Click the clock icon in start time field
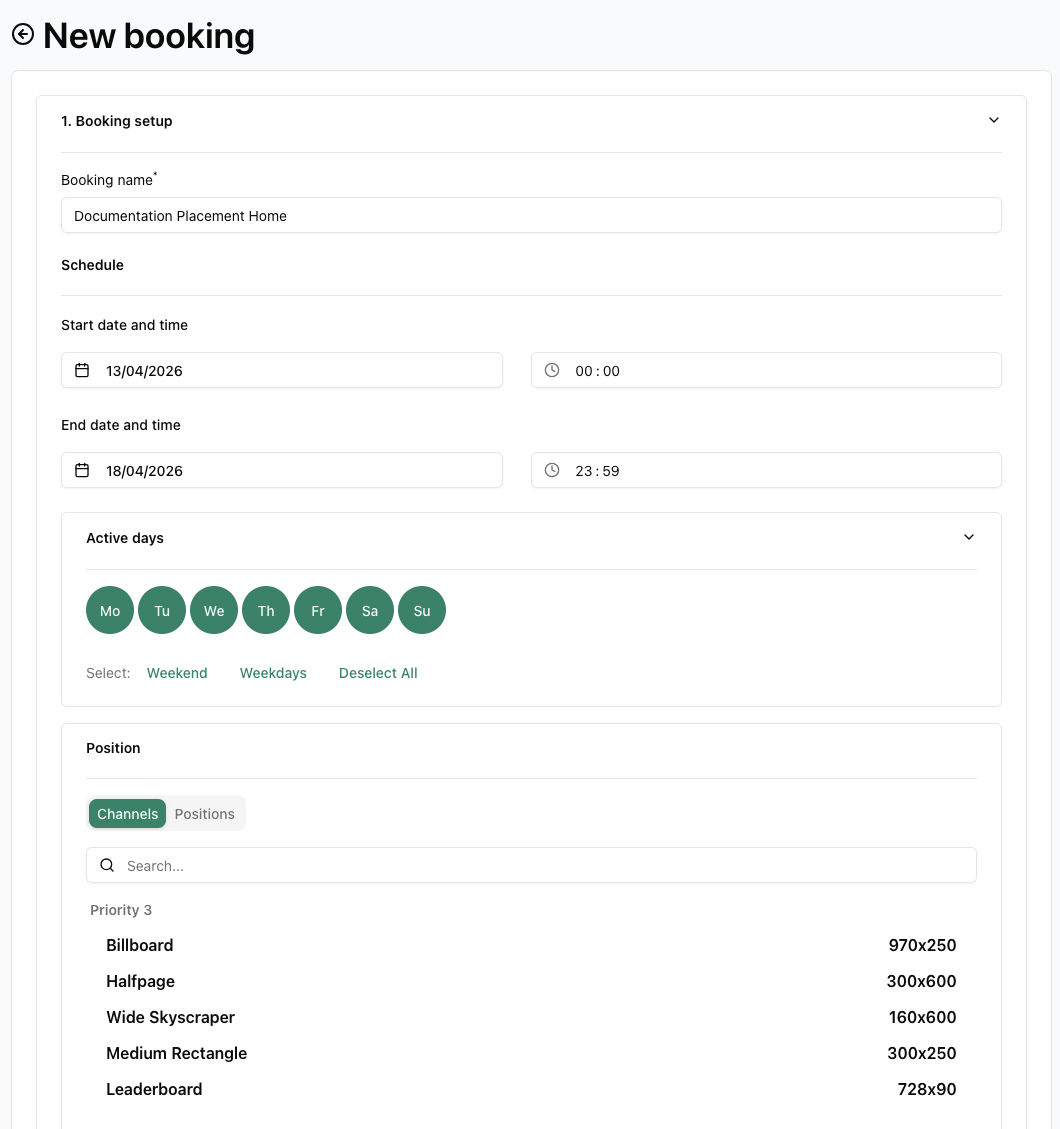 pyautogui.click(x=552, y=370)
